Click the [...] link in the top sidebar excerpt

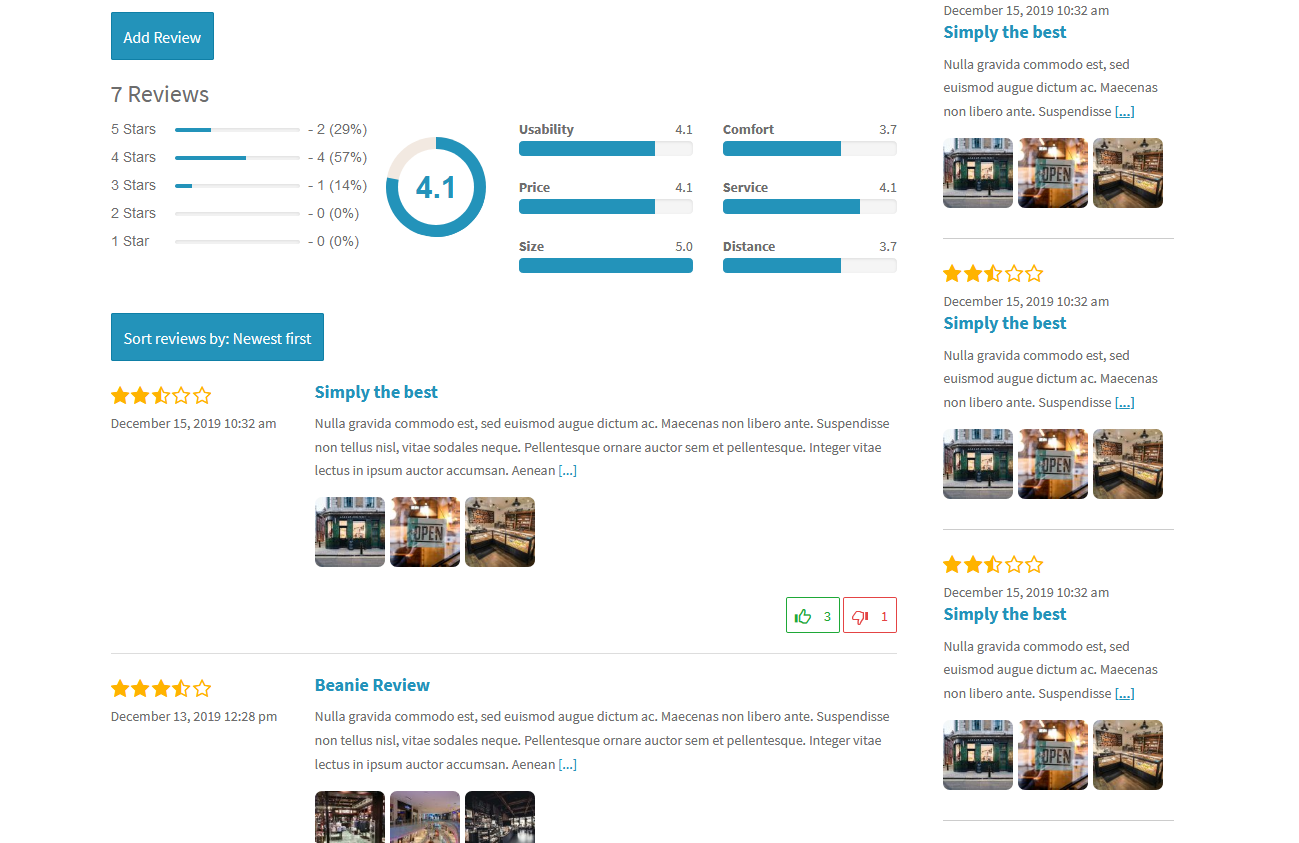tap(1124, 111)
